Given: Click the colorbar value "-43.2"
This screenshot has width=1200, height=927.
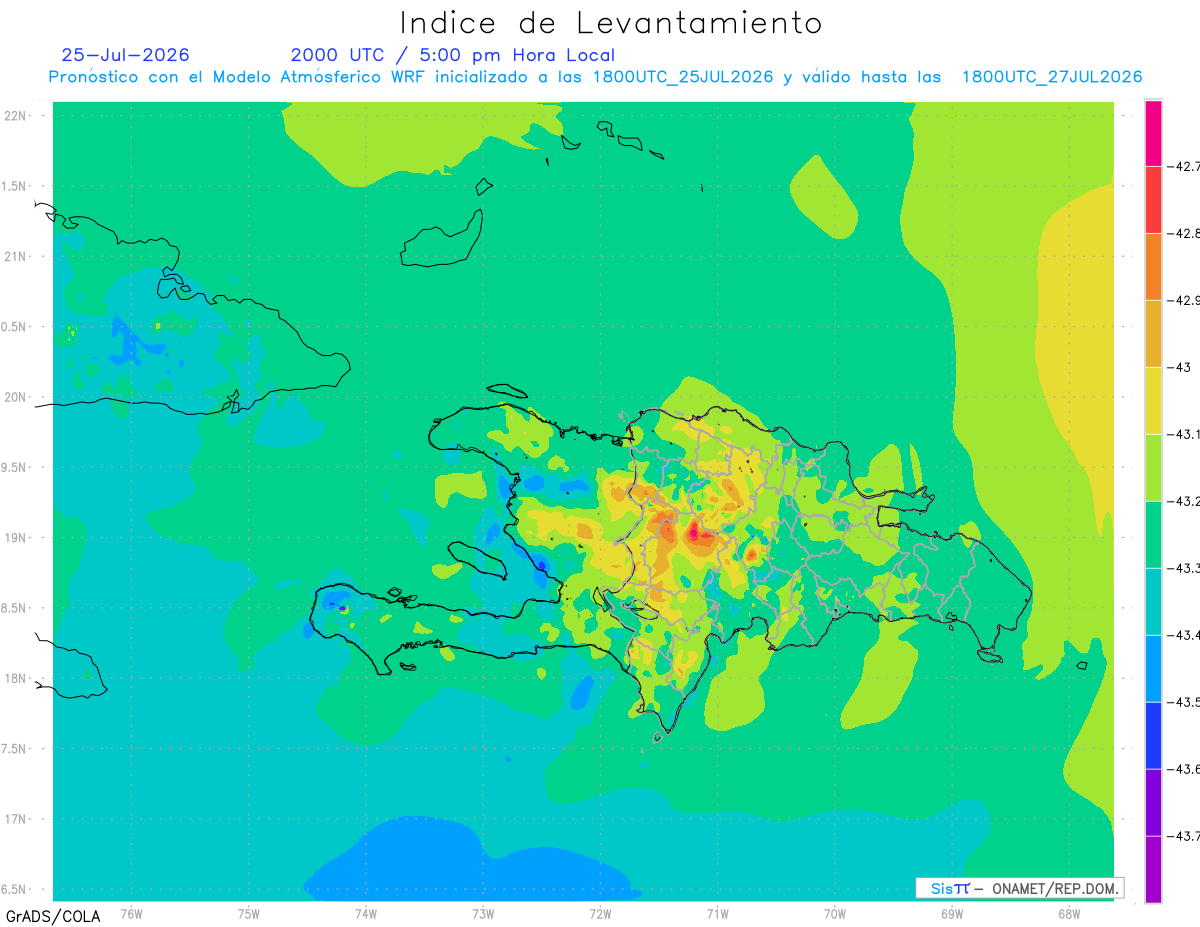Looking at the screenshot, I should point(1183,501).
